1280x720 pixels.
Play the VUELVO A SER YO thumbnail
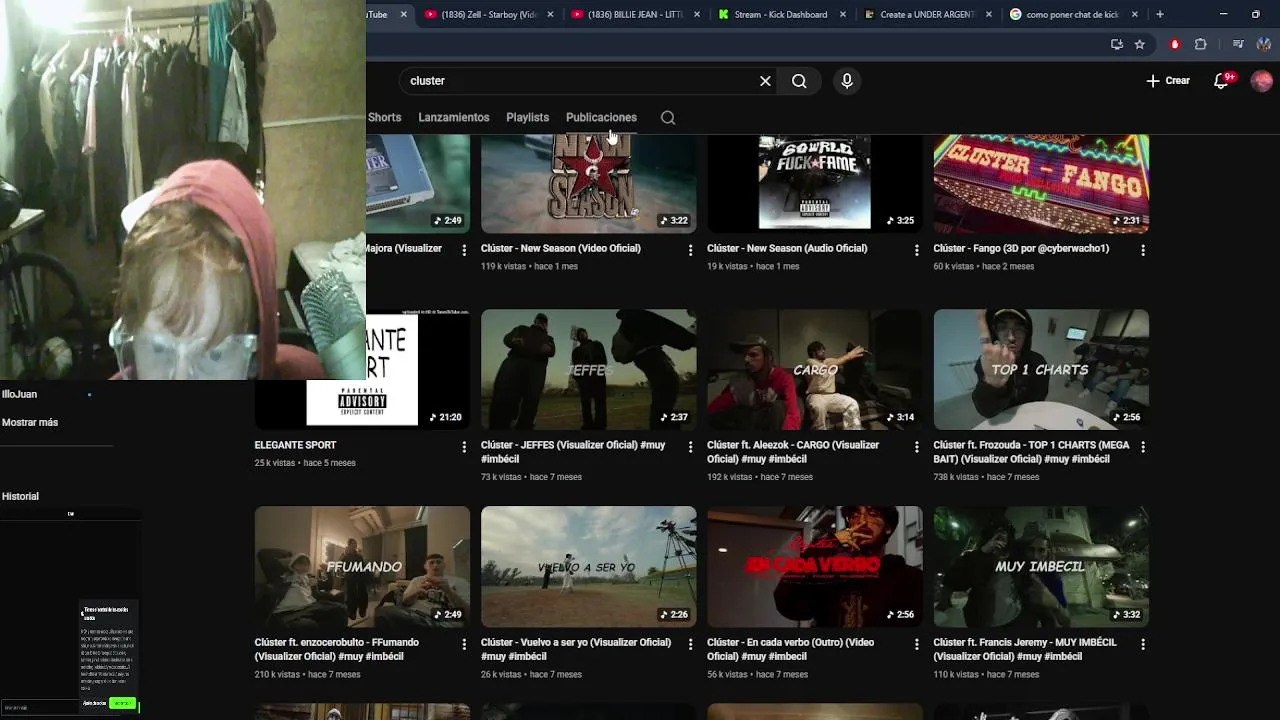click(589, 566)
